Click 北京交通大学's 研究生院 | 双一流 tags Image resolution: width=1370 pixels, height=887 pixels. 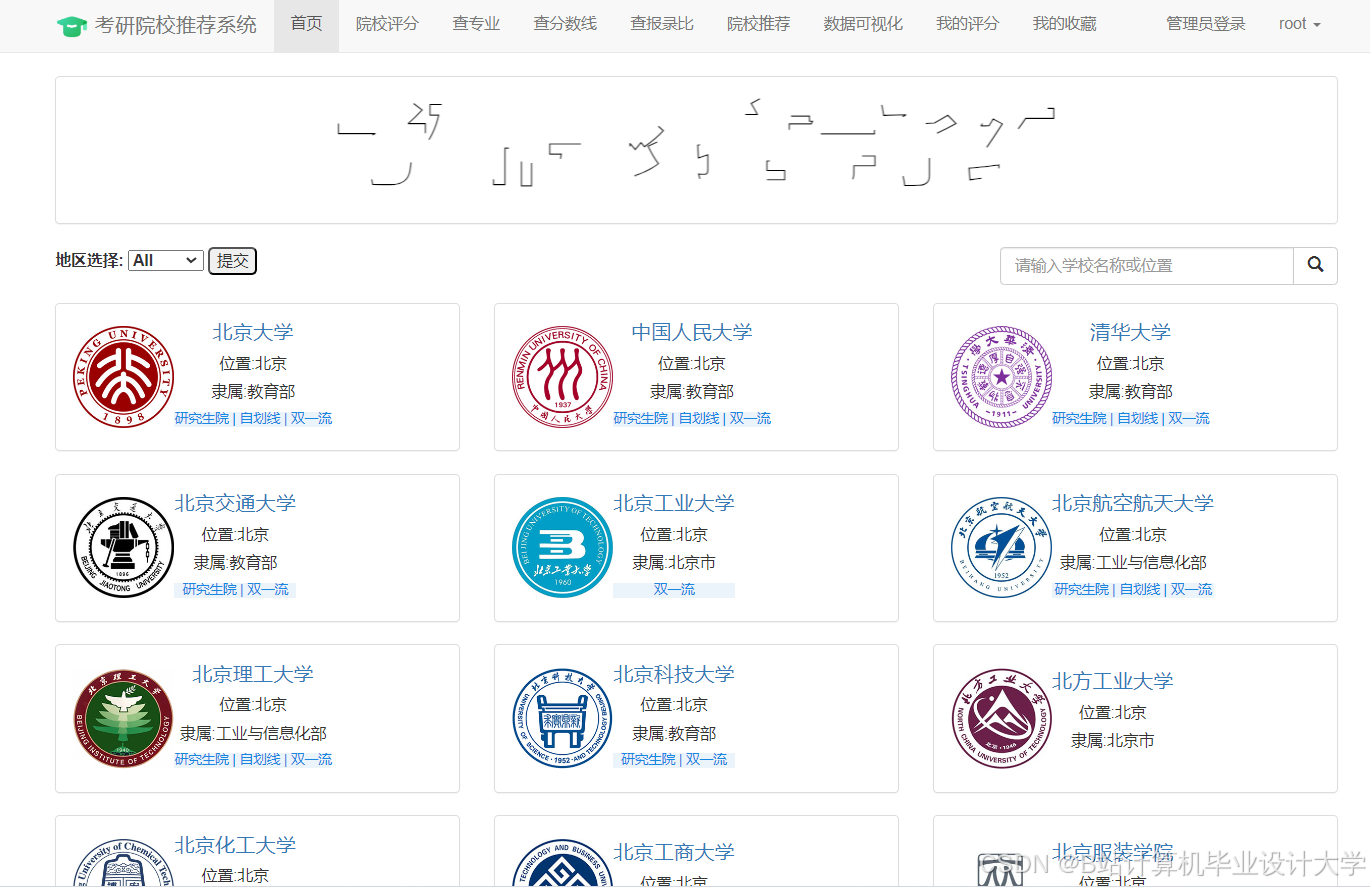click(x=235, y=589)
